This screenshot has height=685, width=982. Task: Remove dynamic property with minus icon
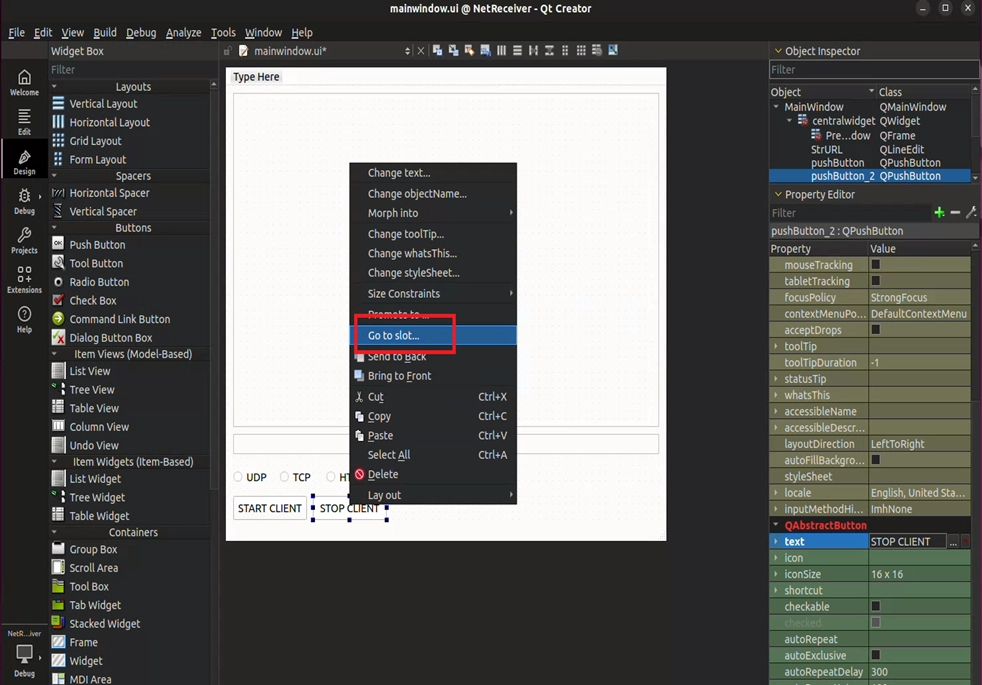pos(955,213)
